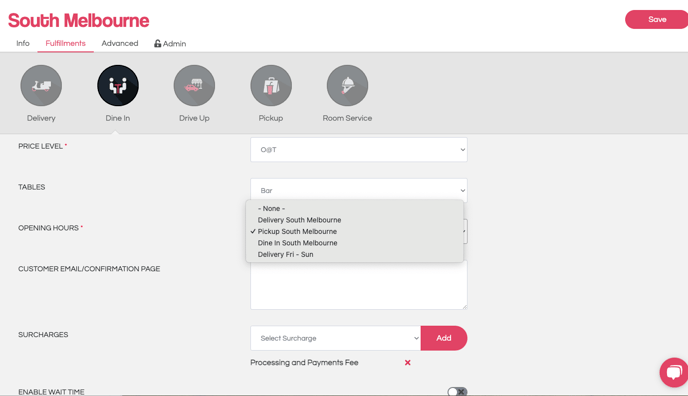This screenshot has width=688, height=396.
Task: Click the Processing and Payments Fee text
Action: (304, 363)
